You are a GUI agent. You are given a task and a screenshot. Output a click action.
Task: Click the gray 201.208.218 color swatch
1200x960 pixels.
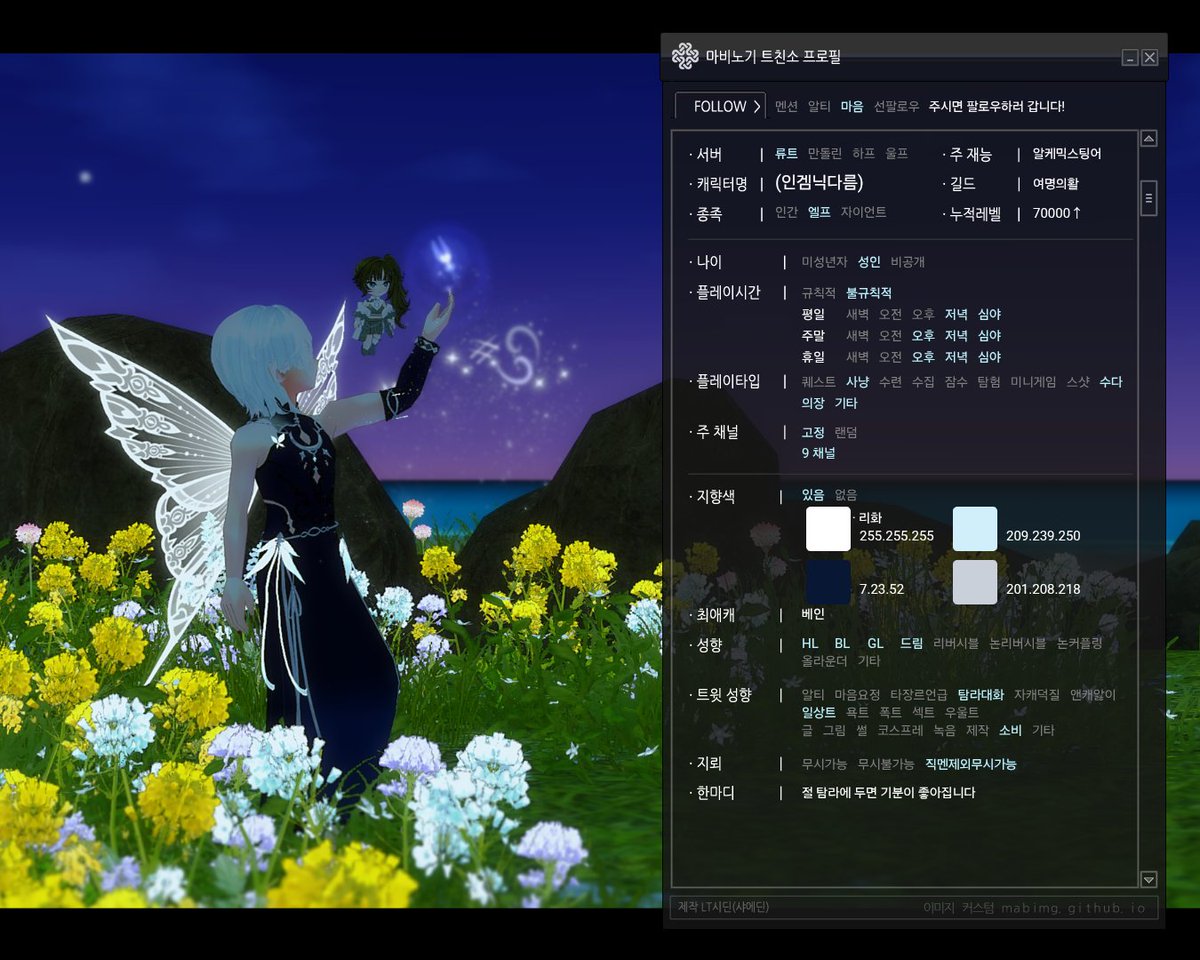coord(975,582)
